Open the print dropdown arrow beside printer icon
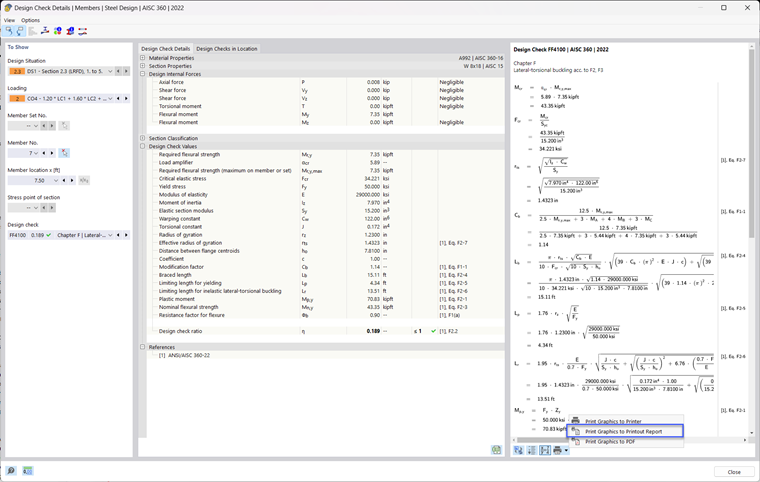This screenshot has width=760, height=482. [566, 450]
